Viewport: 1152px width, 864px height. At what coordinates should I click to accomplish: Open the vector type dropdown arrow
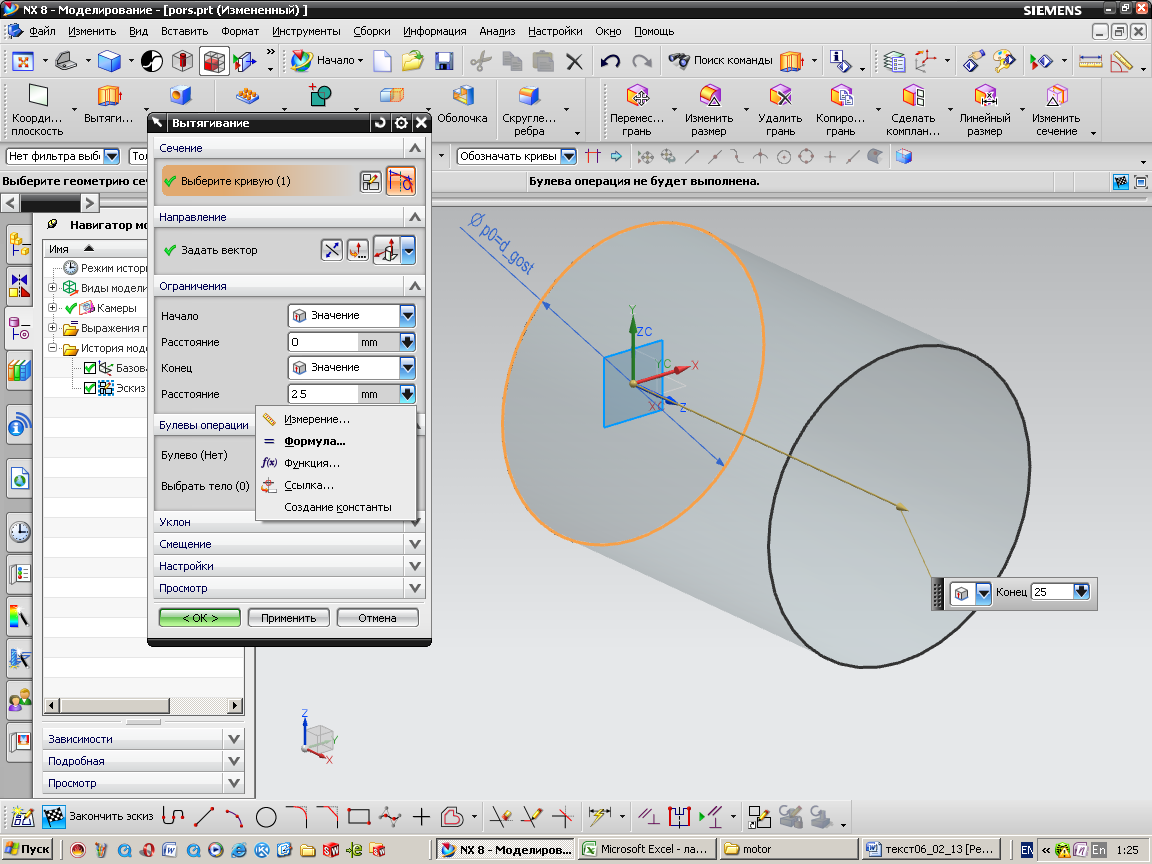click(408, 251)
